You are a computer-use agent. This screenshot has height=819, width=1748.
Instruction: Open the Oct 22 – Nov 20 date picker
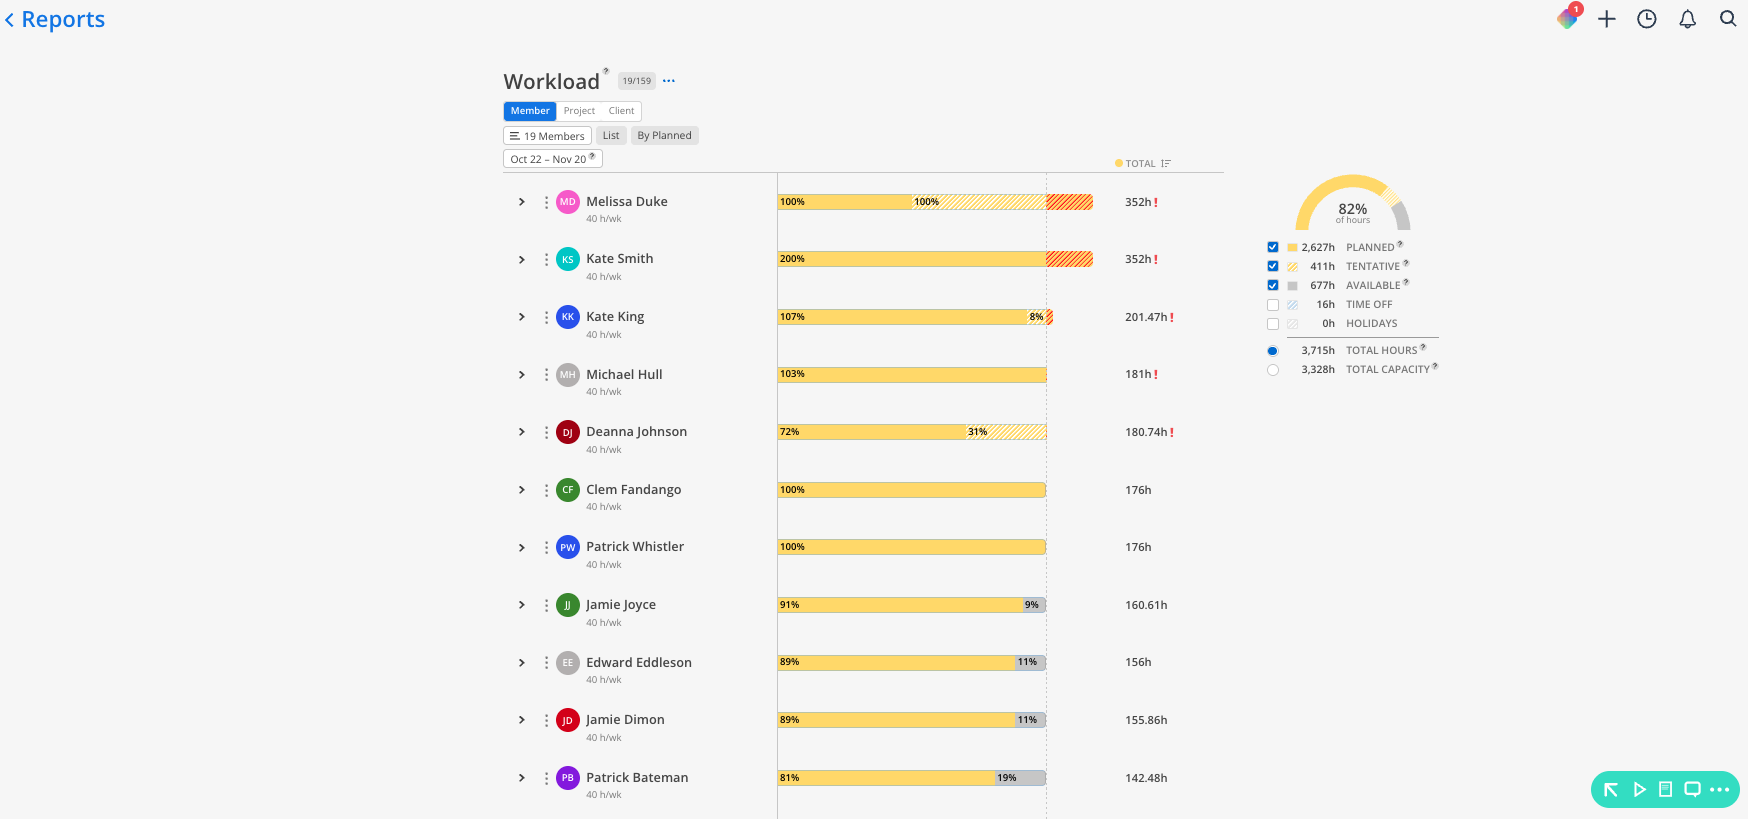click(x=553, y=159)
